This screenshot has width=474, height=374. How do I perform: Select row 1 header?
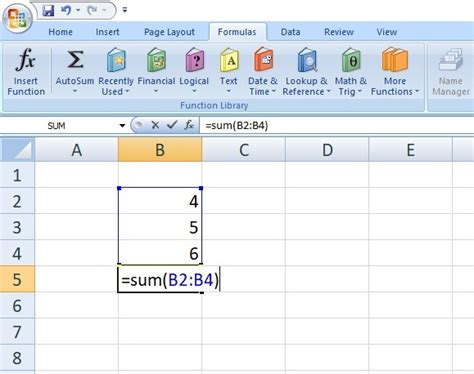point(17,175)
